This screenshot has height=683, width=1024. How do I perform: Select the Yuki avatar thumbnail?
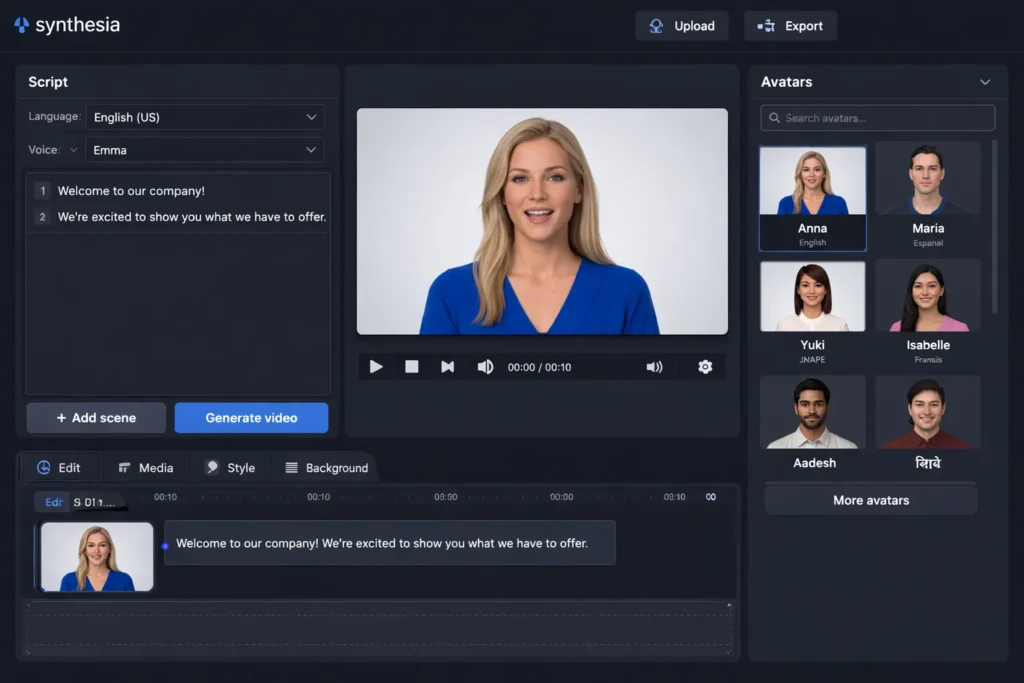(812, 296)
